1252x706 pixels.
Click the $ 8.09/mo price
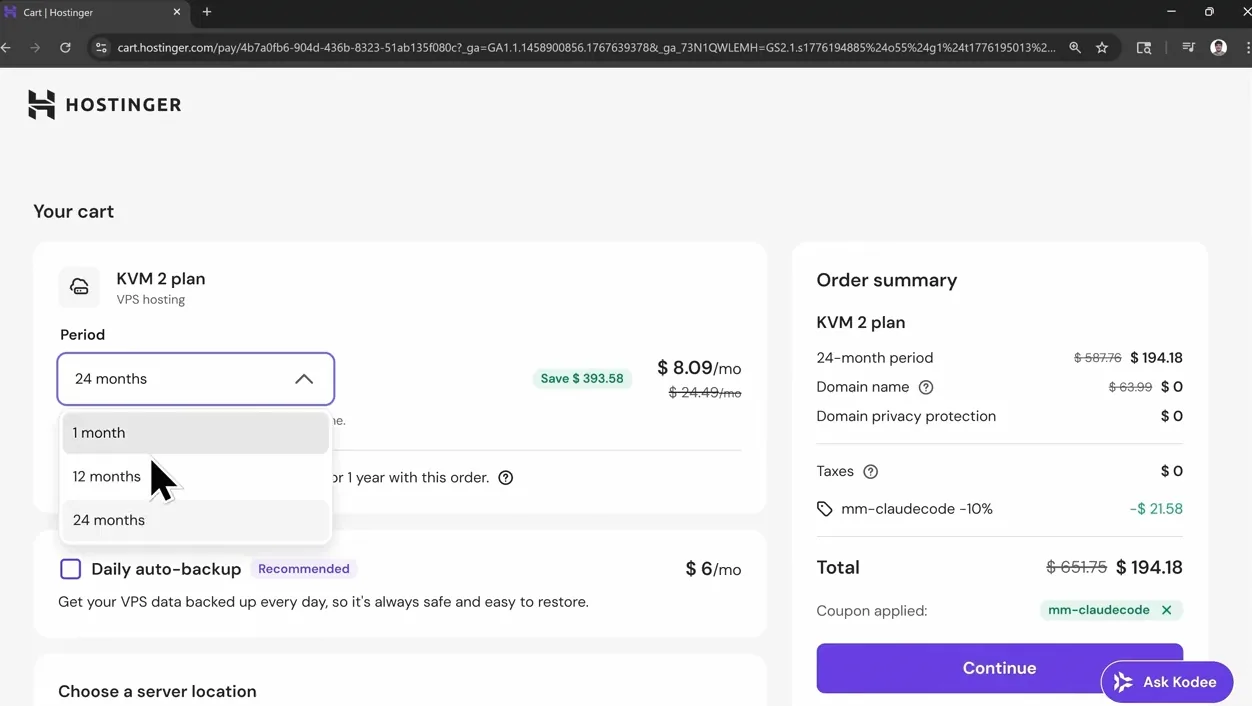699,368
